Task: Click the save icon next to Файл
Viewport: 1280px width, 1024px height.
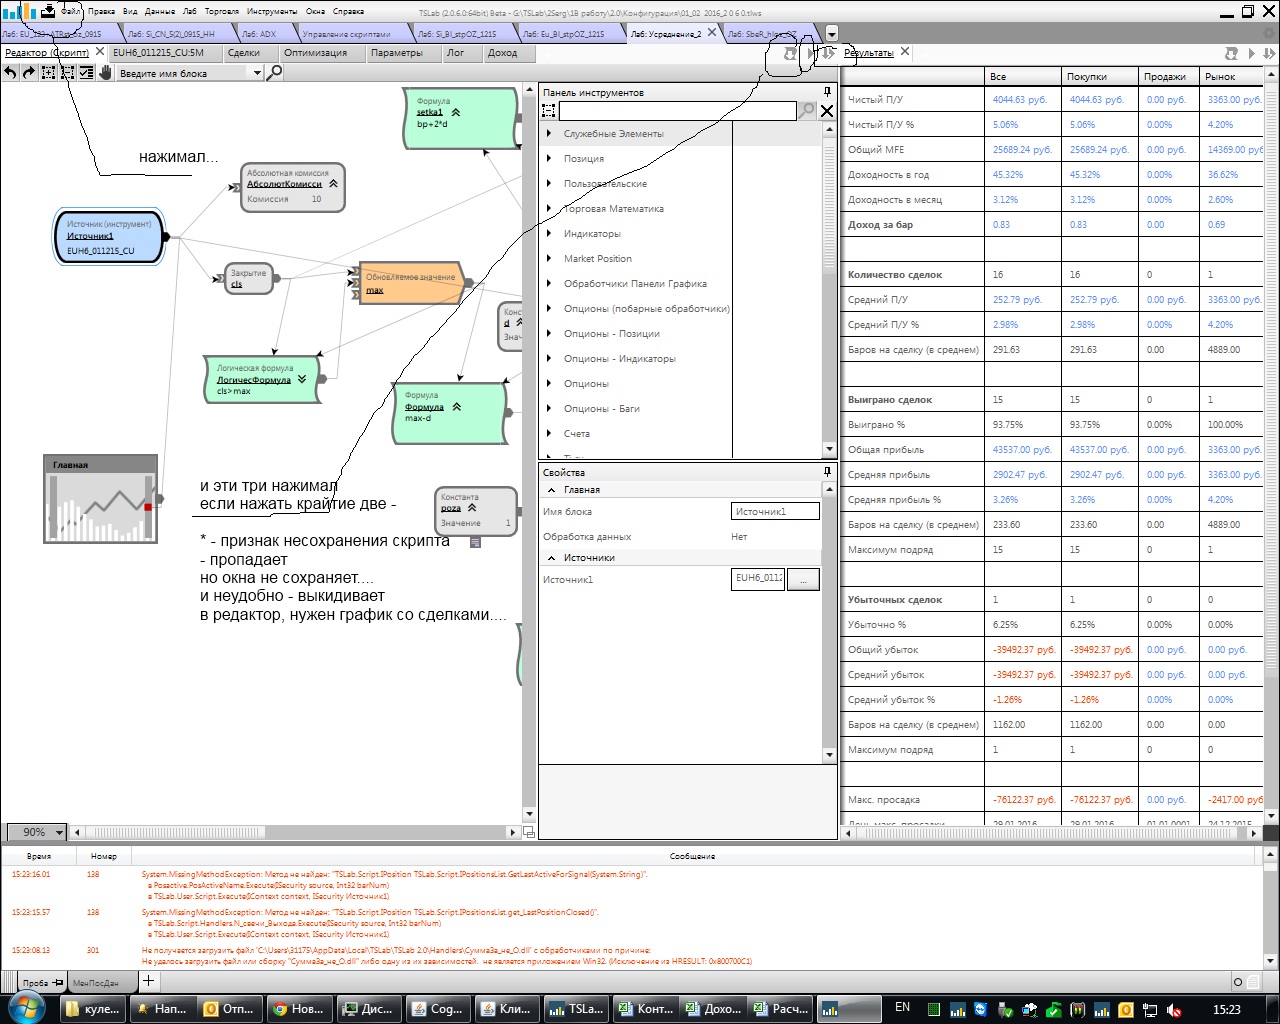Action: coord(48,11)
